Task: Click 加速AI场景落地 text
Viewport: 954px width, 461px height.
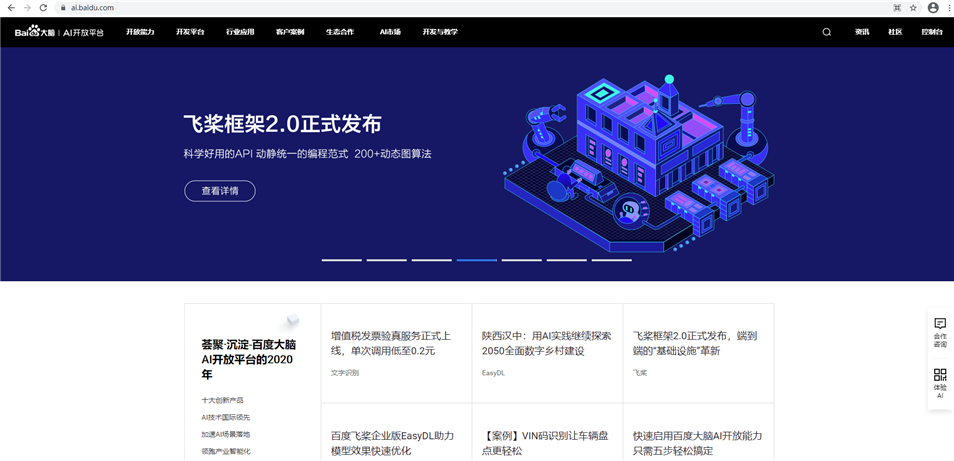Action: click(x=226, y=434)
